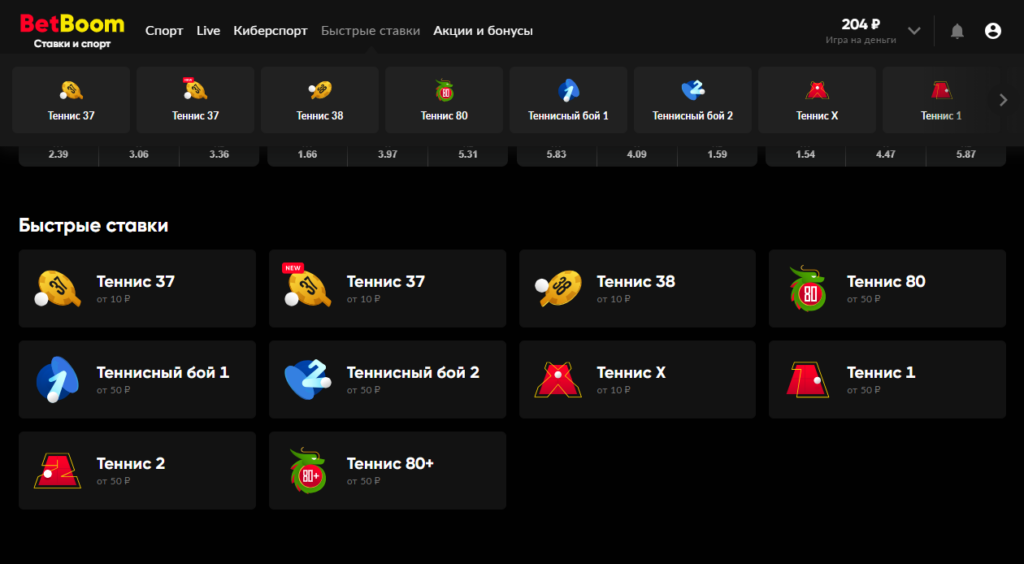Open the notifications bell
Screen dimensions: 1024x564
tap(957, 31)
